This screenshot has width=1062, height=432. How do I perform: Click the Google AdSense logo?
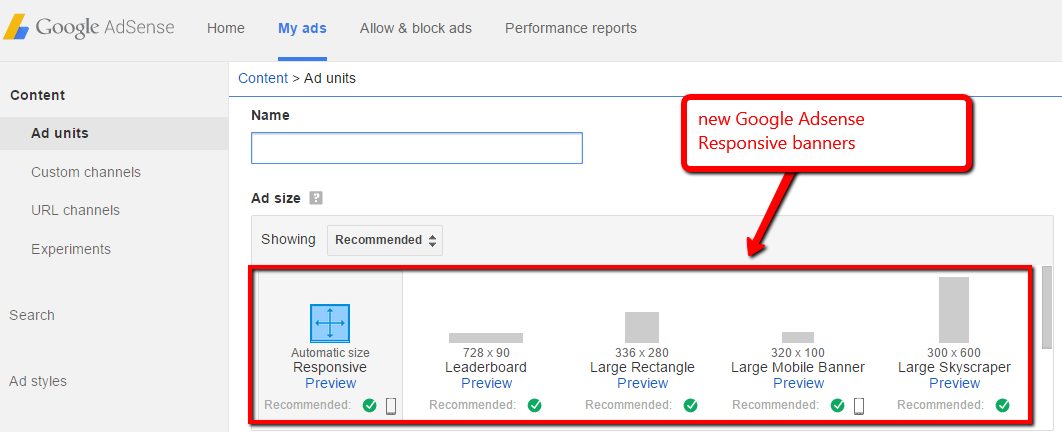[89, 28]
